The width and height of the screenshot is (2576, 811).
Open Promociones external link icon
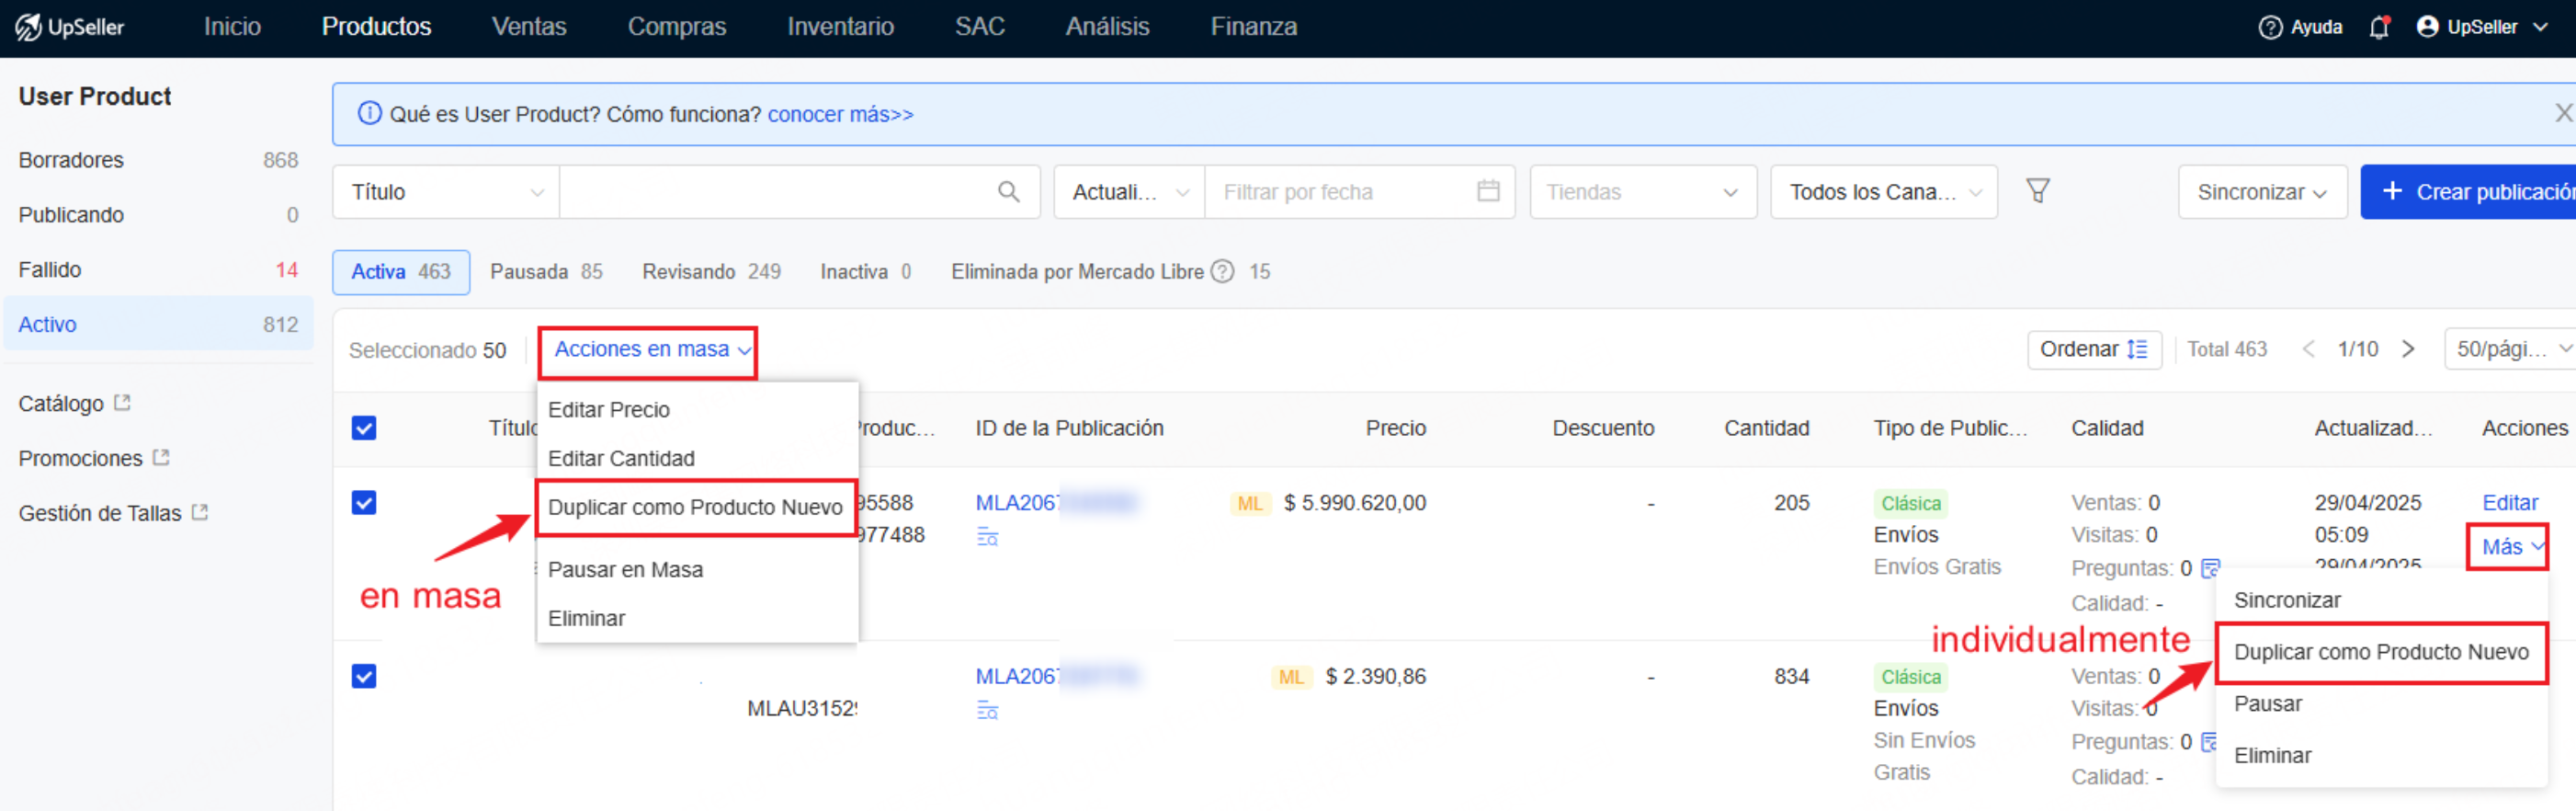pyautogui.click(x=161, y=457)
